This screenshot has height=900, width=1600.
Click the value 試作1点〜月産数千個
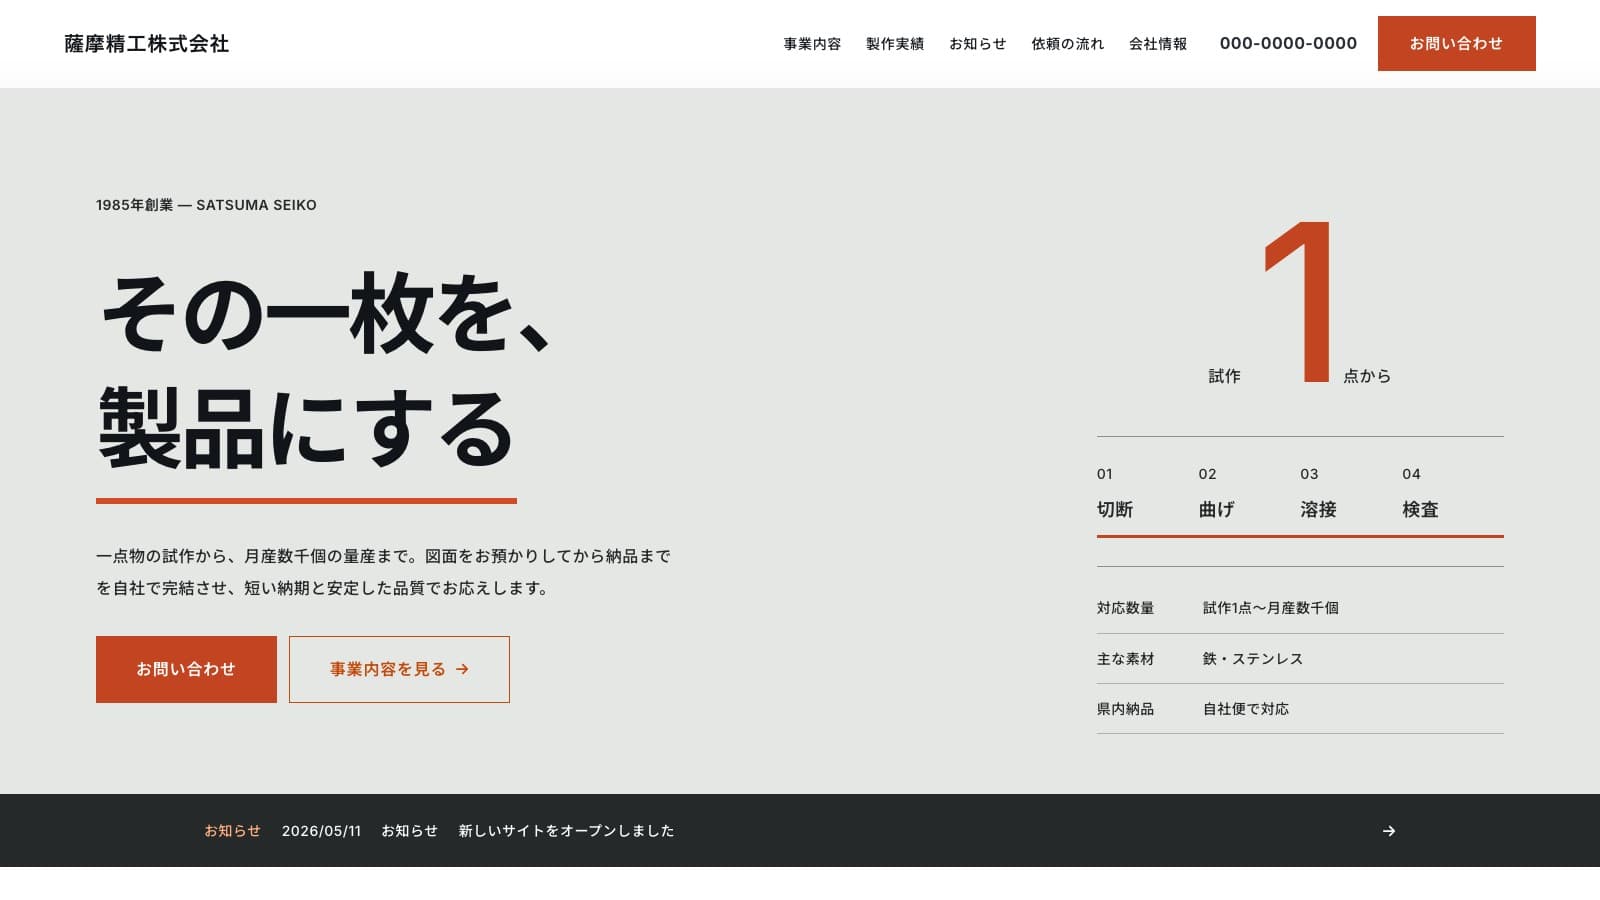coord(1270,608)
